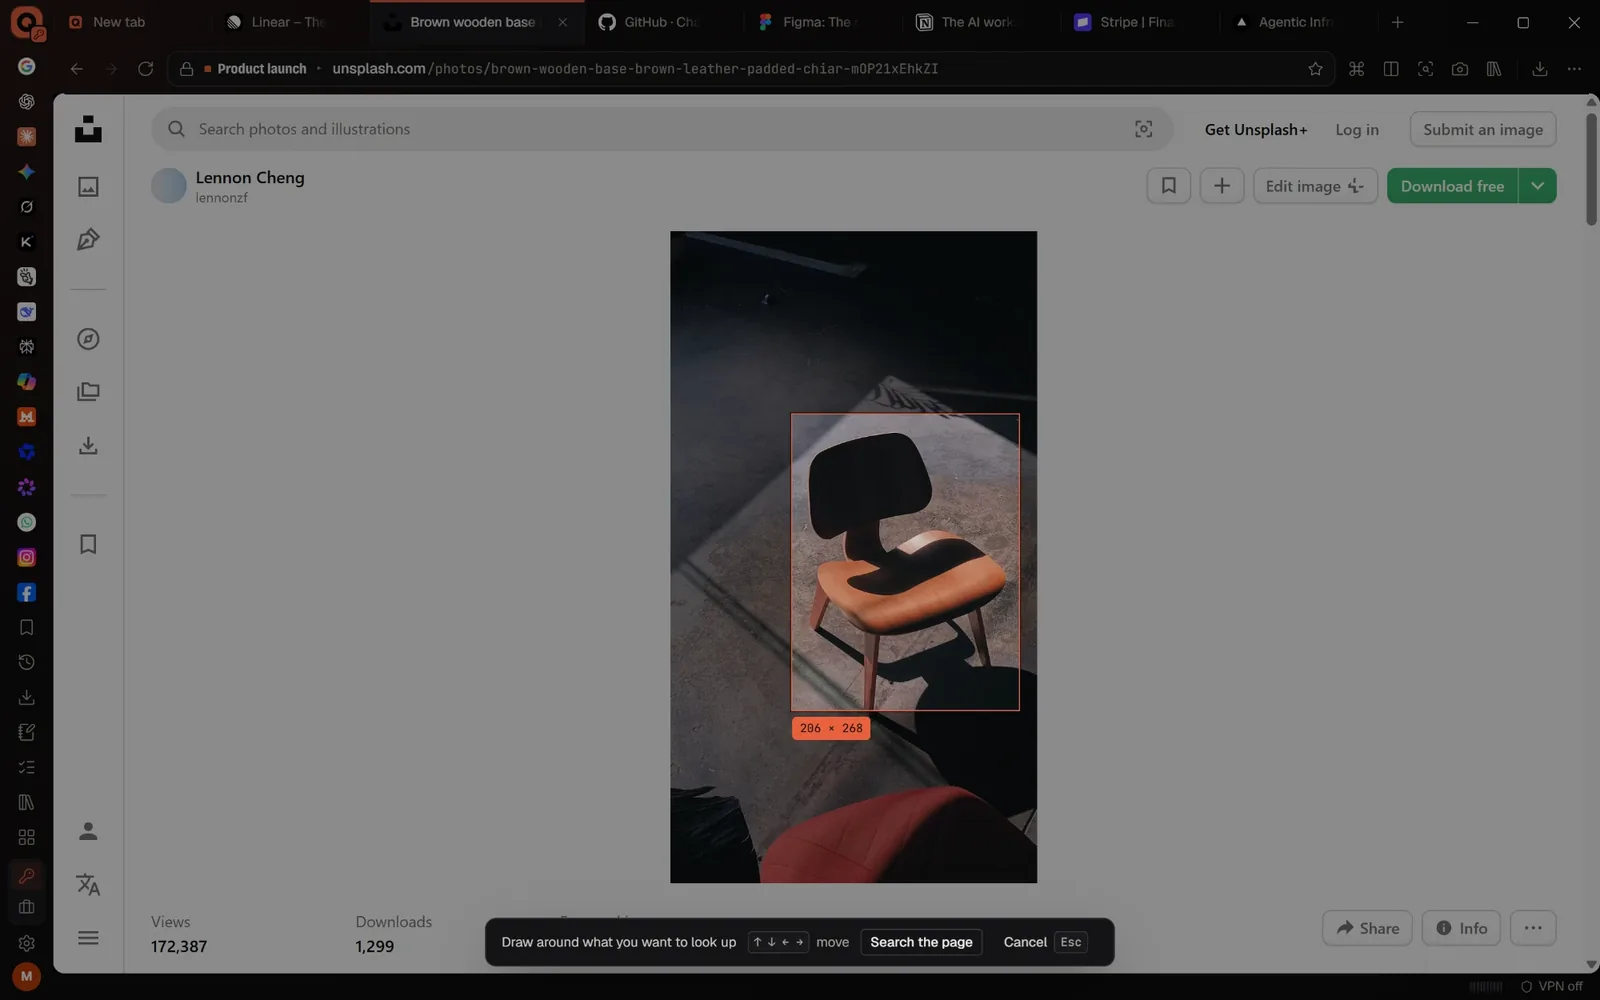Click Get Unsplash+ link
The width and height of the screenshot is (1600, 1000).
tap(1256, 129)
